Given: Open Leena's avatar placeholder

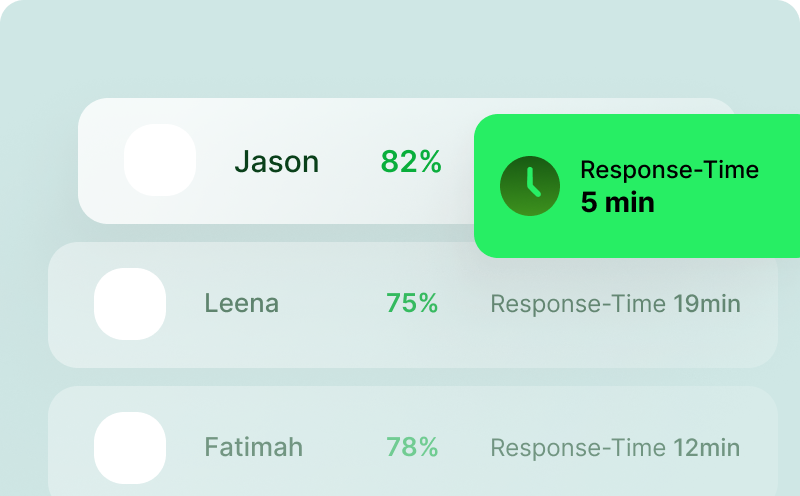Looking at the screenshot, I should coord(130,304).
